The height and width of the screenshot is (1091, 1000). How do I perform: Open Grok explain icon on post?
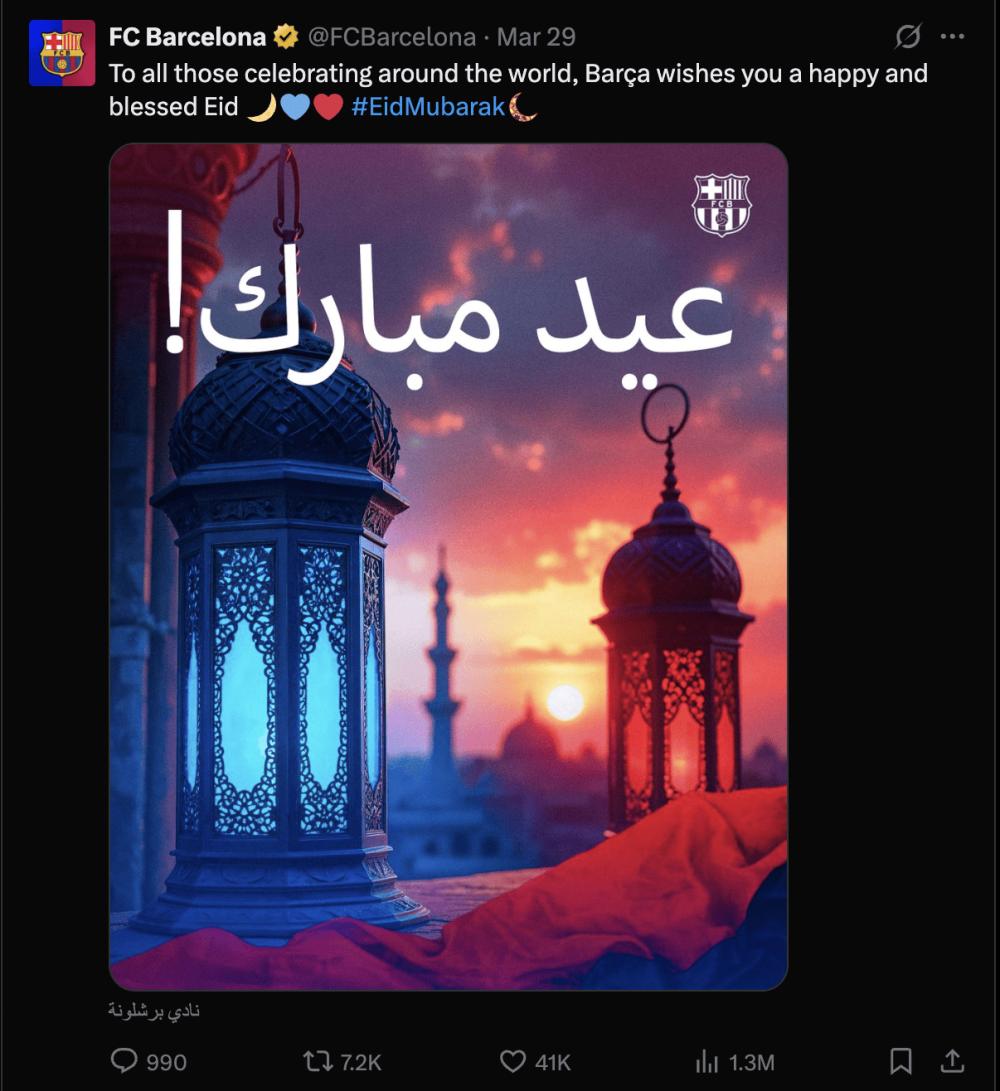[907, 36]
